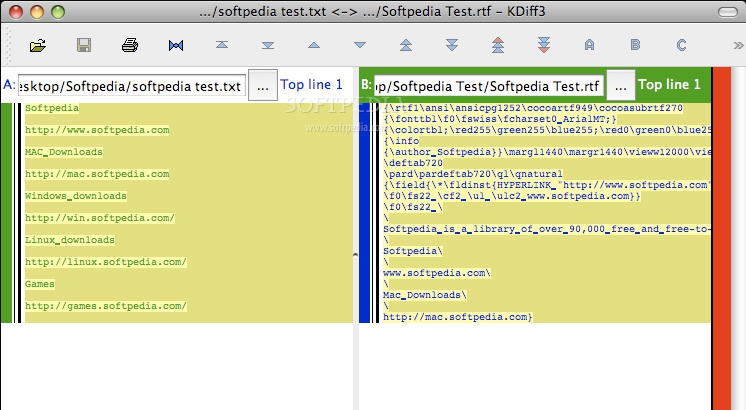The height and width of the screenshot is (410, 746).
Task: Click the 'MAC Downloads' line in pane A
Action: tap(64, 152)
